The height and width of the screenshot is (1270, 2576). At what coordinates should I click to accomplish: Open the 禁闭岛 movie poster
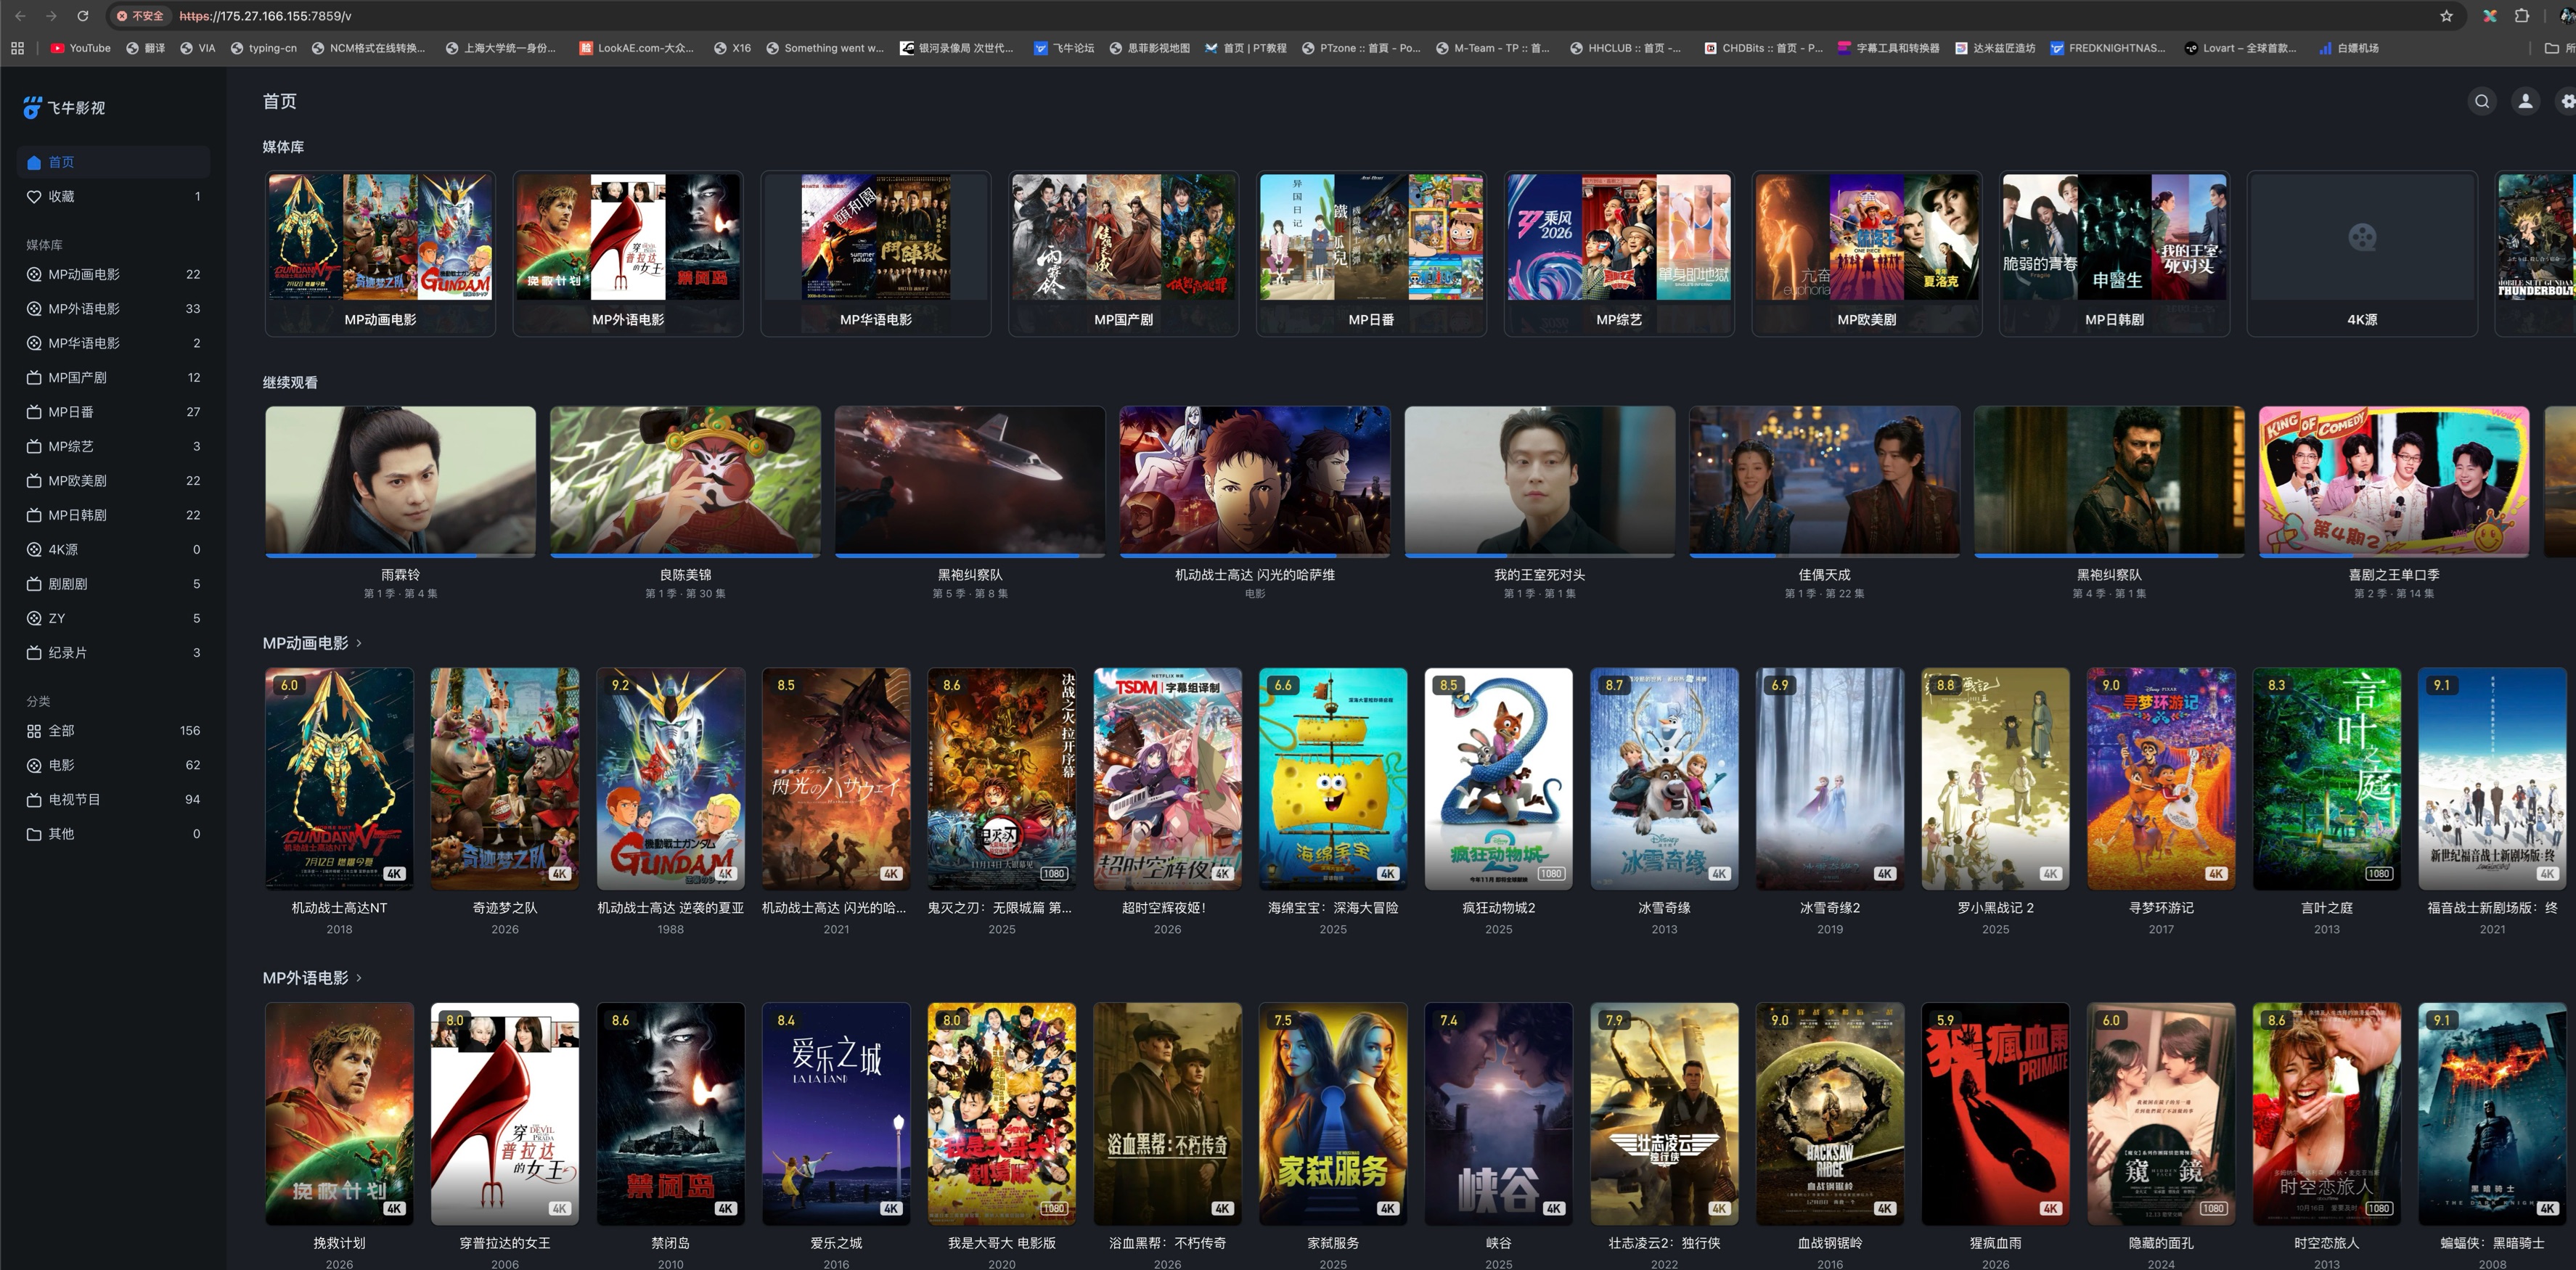pos(670,1113)
